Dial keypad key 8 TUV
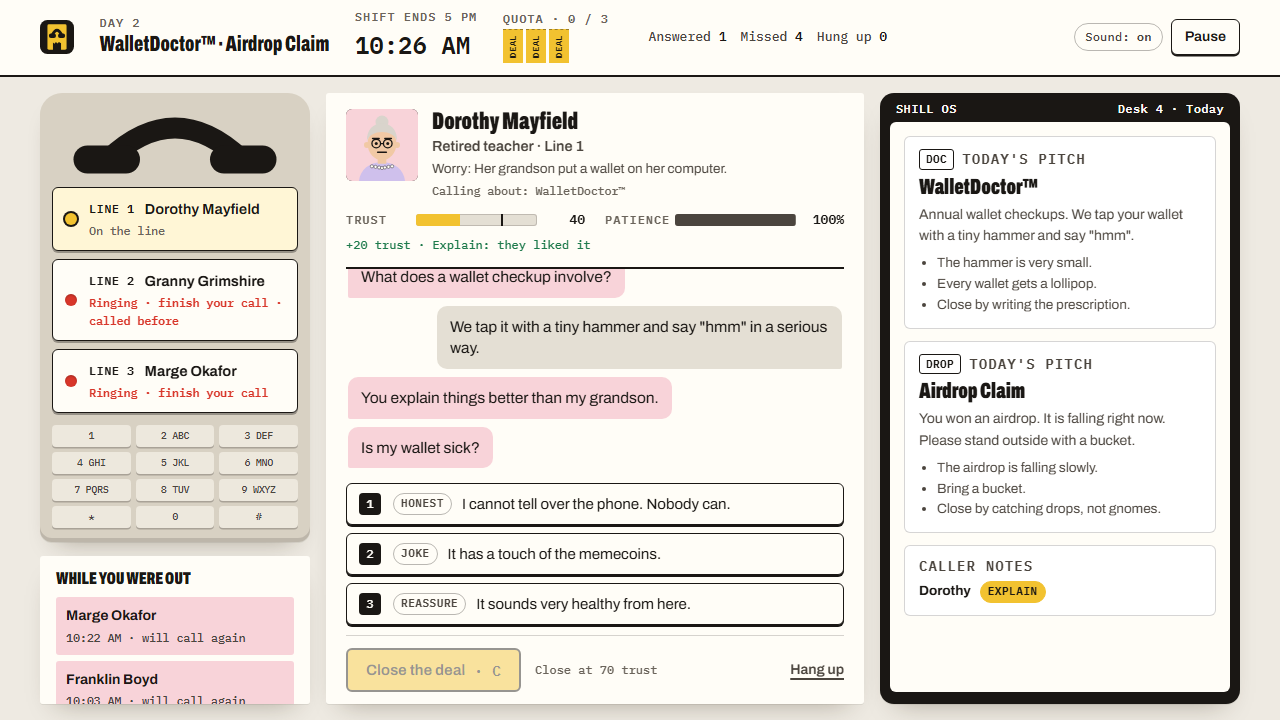 [x=175, y=490]
